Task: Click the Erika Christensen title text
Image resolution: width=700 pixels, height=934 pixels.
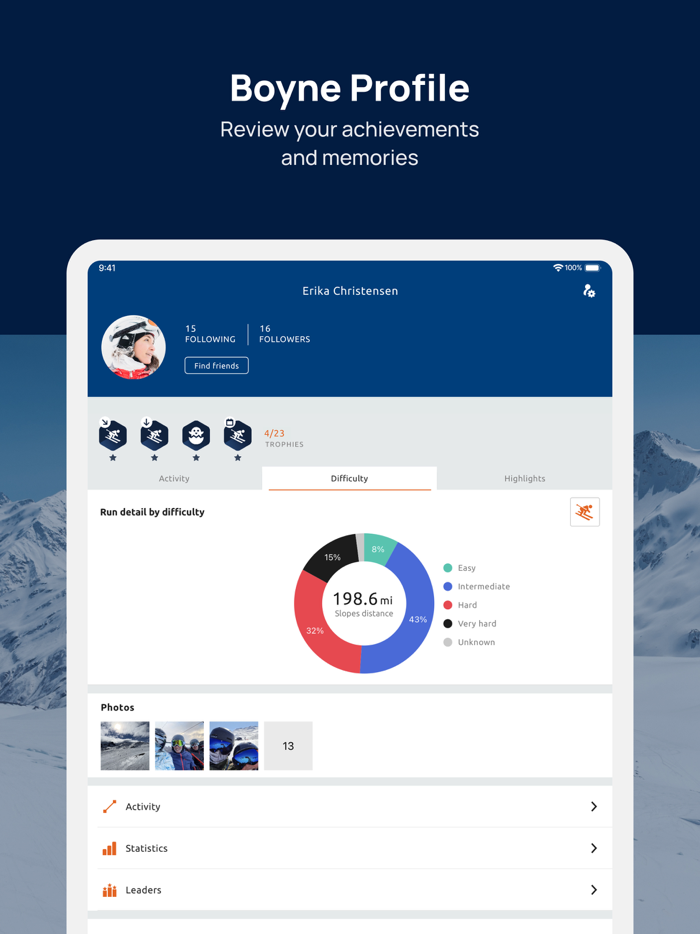Action: pos(350,291)
